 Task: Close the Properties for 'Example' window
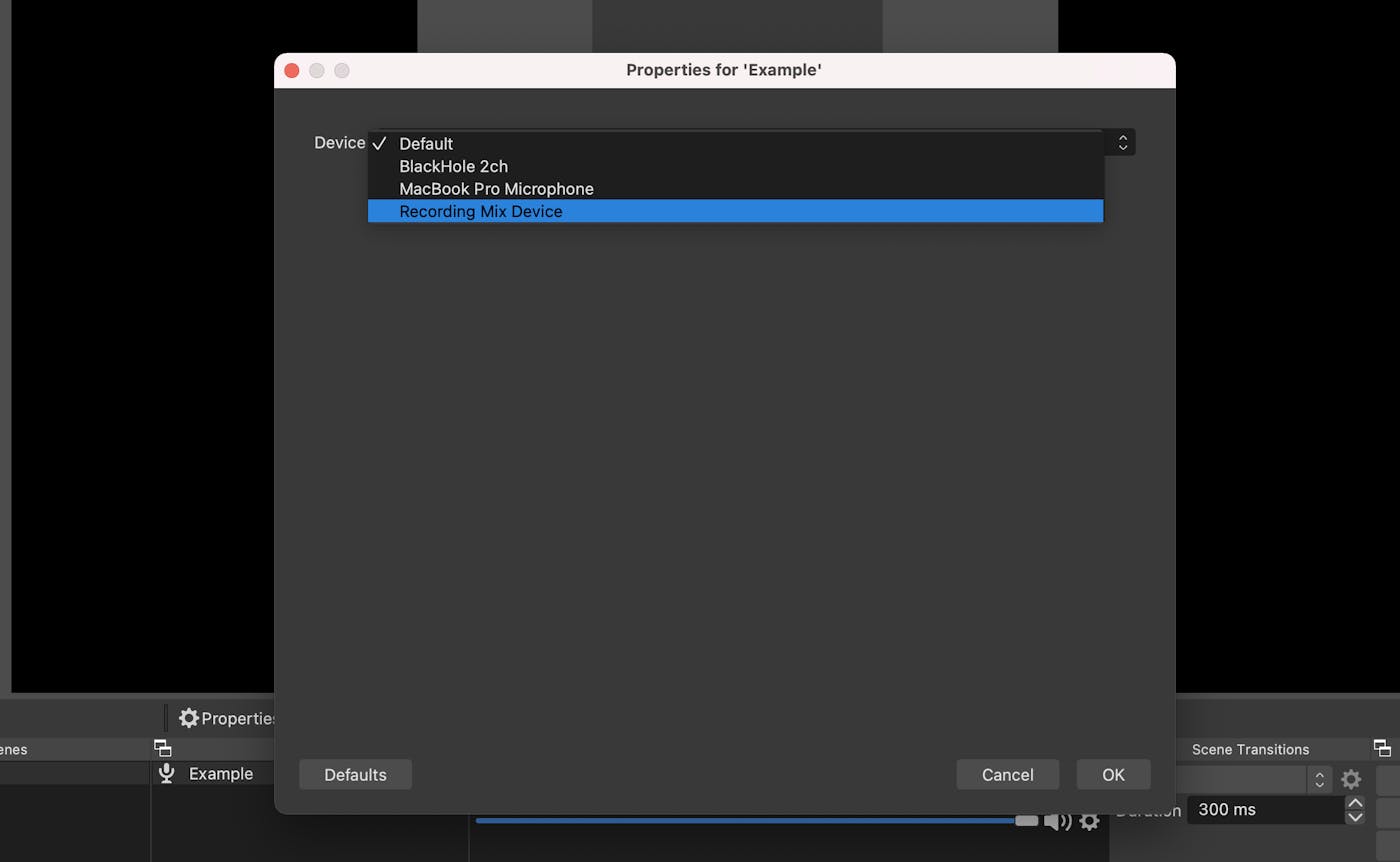pos(292,70)
